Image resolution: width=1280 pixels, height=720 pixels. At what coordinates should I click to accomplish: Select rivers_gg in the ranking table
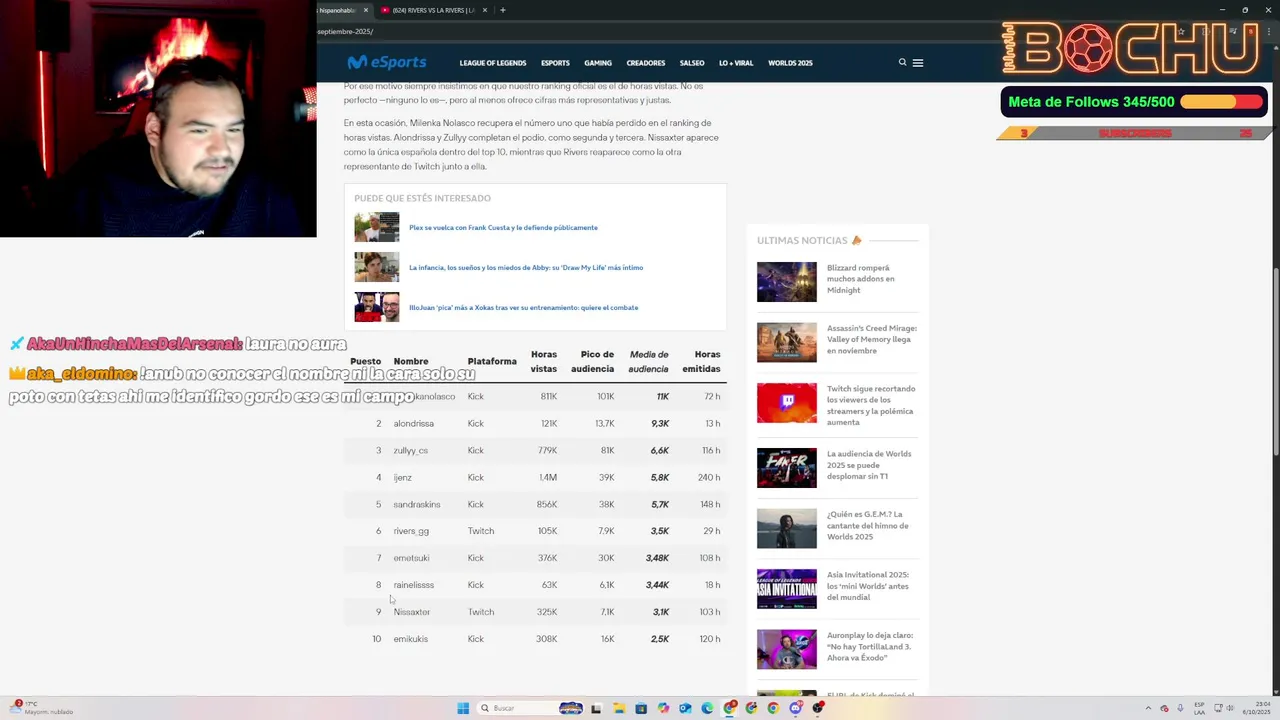click(411, 532)
